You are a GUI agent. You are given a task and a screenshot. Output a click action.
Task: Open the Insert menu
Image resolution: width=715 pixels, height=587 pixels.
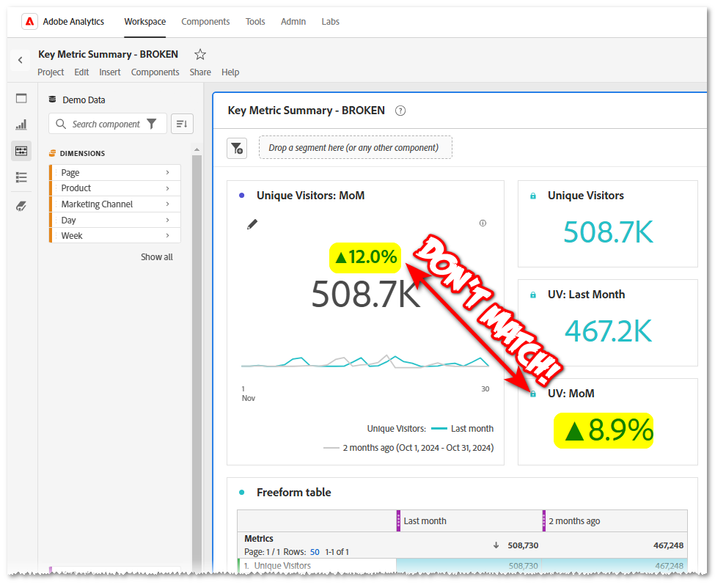tap(110, 72)
